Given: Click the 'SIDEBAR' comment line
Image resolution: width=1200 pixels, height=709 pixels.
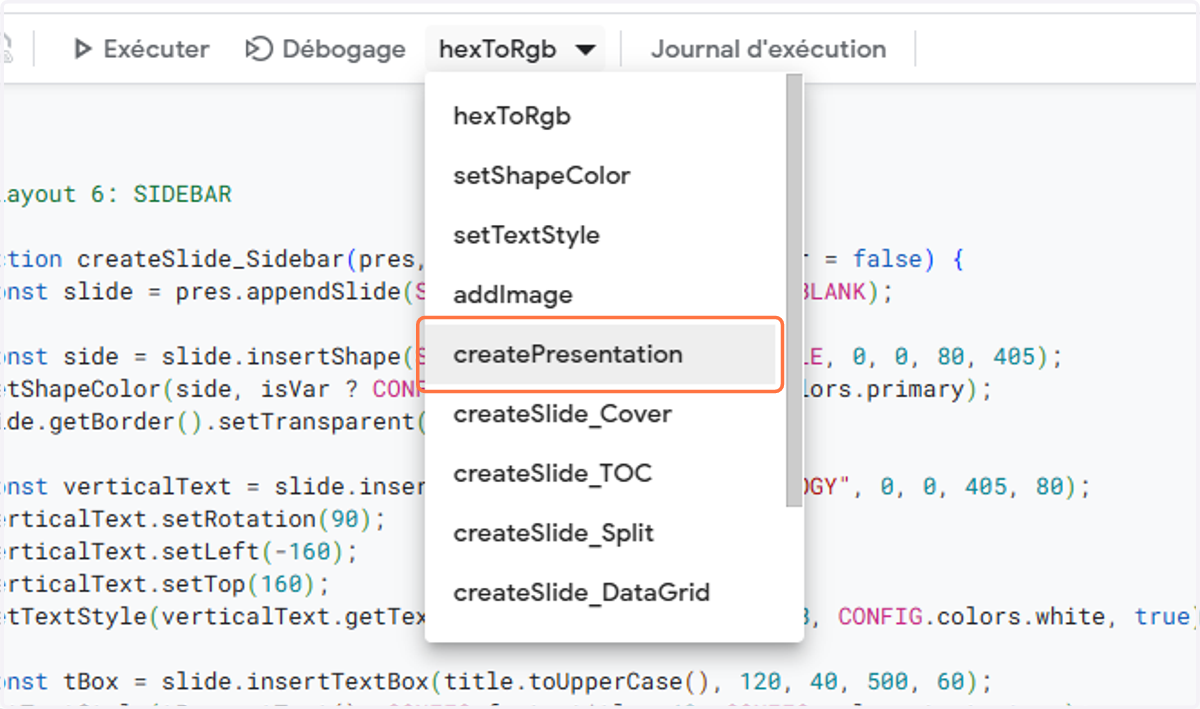Looking at the screenshot, I should 116,194.
